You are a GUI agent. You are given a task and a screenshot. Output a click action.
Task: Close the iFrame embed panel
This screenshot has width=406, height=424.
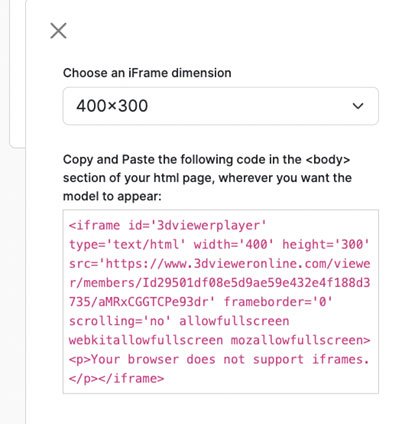[58, 31]
